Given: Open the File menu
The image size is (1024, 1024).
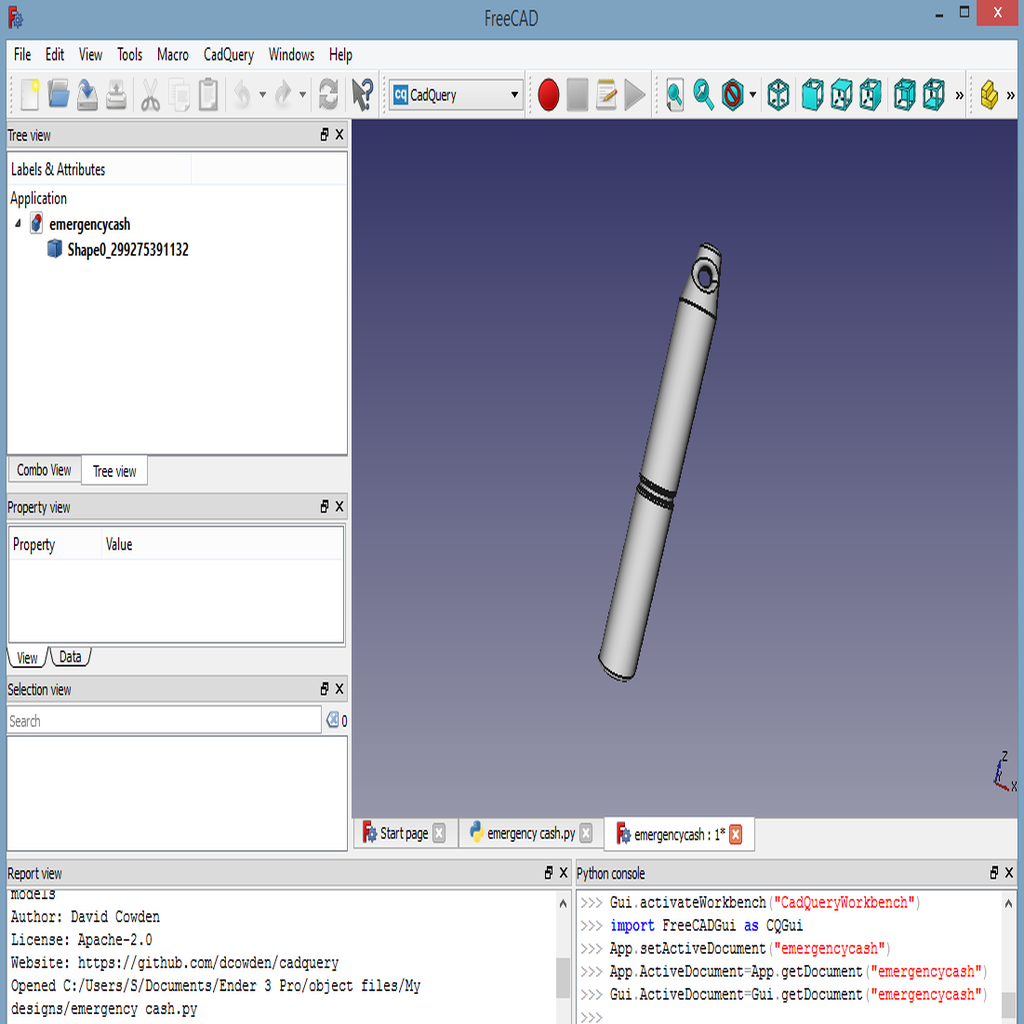Looking at the screenshot, I should pyautogui.click(x=22, y=55).
